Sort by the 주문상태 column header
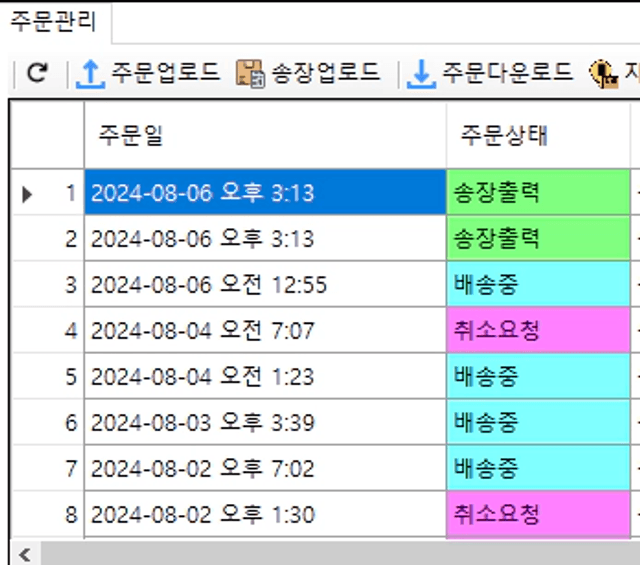The image size is (640, 565). [x=538, y=135]
